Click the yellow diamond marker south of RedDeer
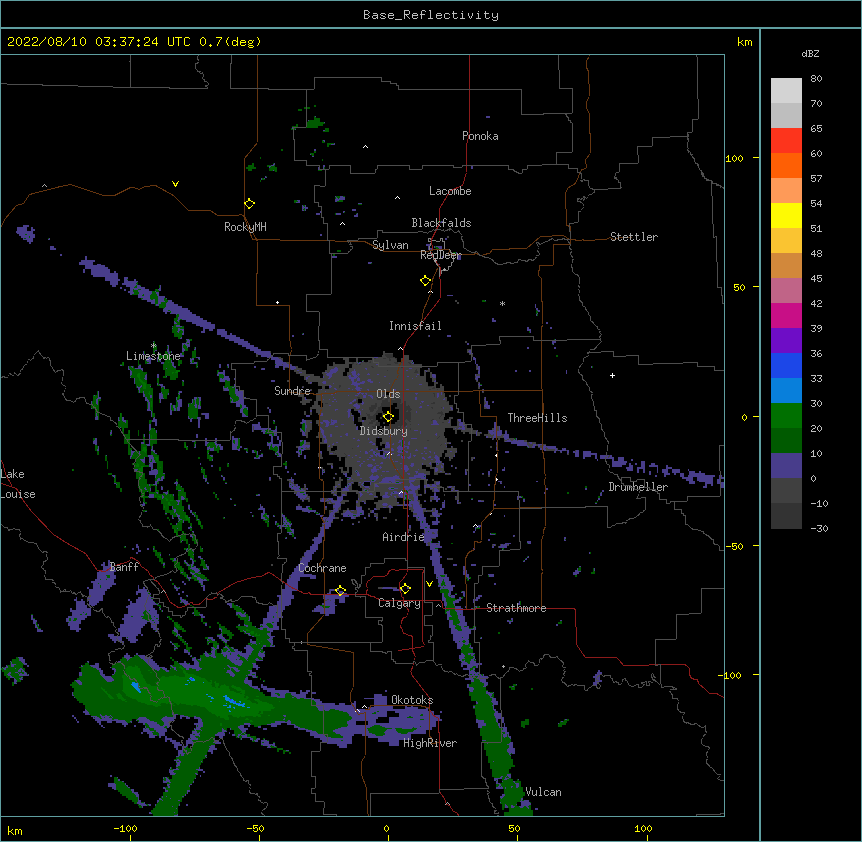Screen dimensions: 862x842 coord(425,281)
